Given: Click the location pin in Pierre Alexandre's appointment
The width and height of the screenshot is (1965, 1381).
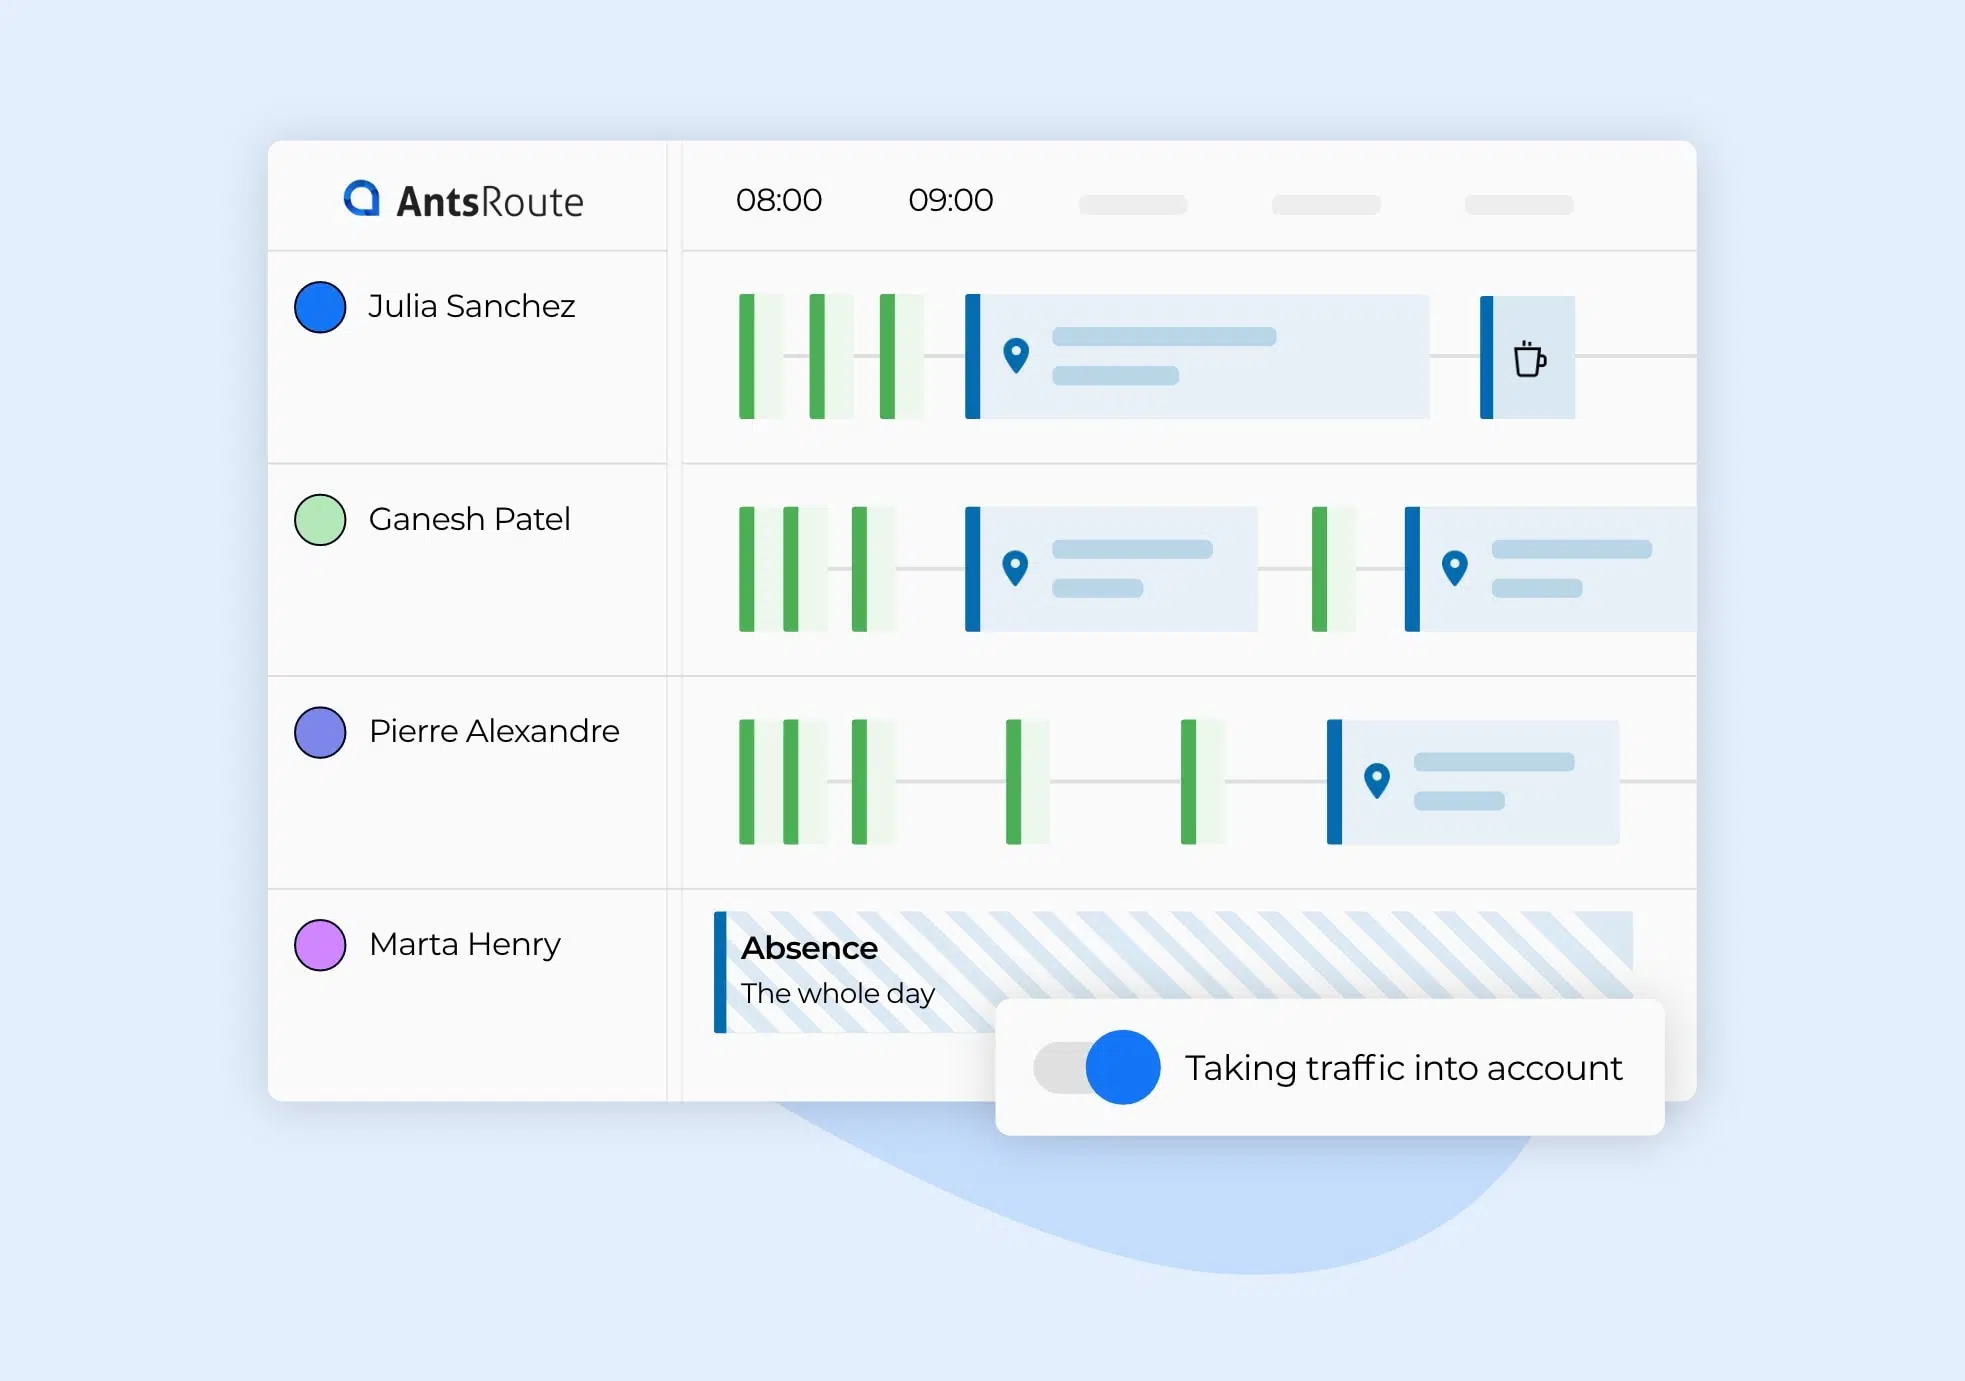Looking at the screenshot, I should coord(1377,780).
